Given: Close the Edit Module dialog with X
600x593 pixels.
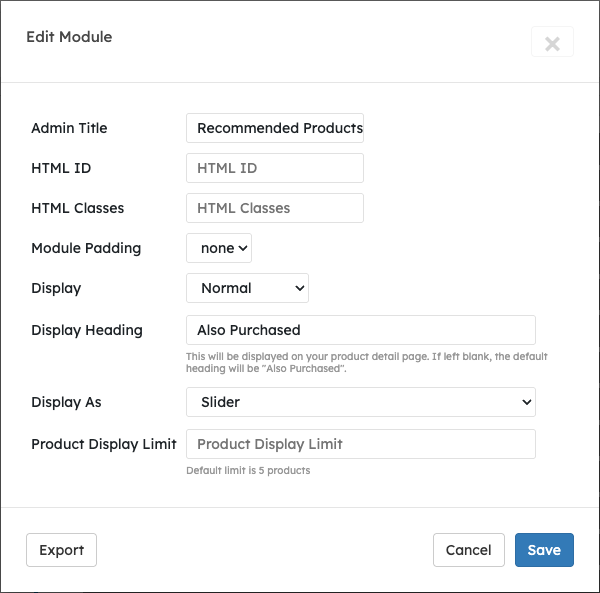Looking at the screenshot, I should pos(552,42).
